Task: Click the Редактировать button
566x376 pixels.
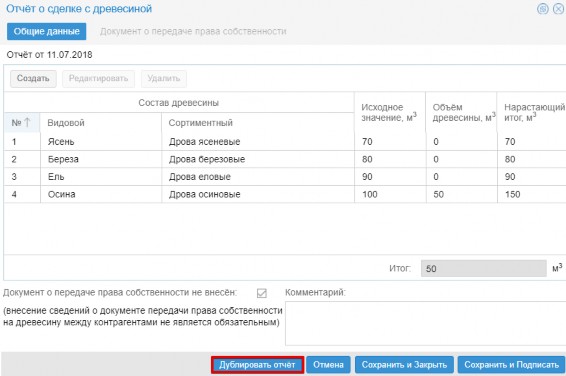Action: [x=99, y=79]
